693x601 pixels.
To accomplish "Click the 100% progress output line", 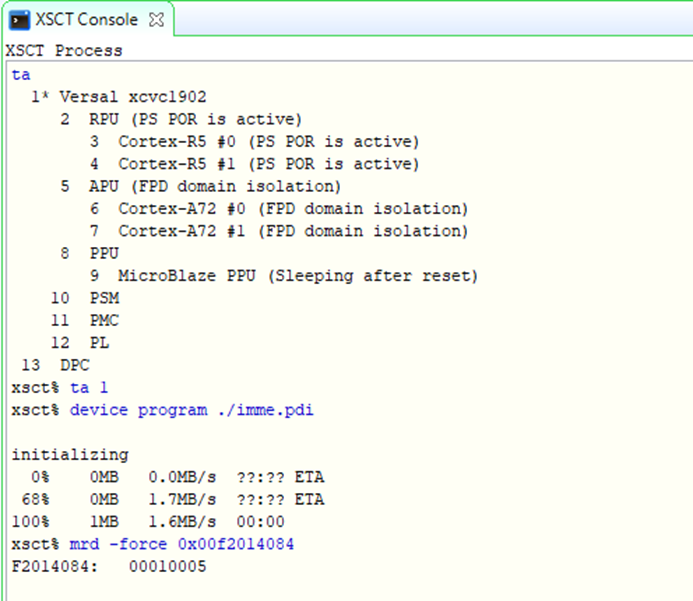I will (148, 521).
